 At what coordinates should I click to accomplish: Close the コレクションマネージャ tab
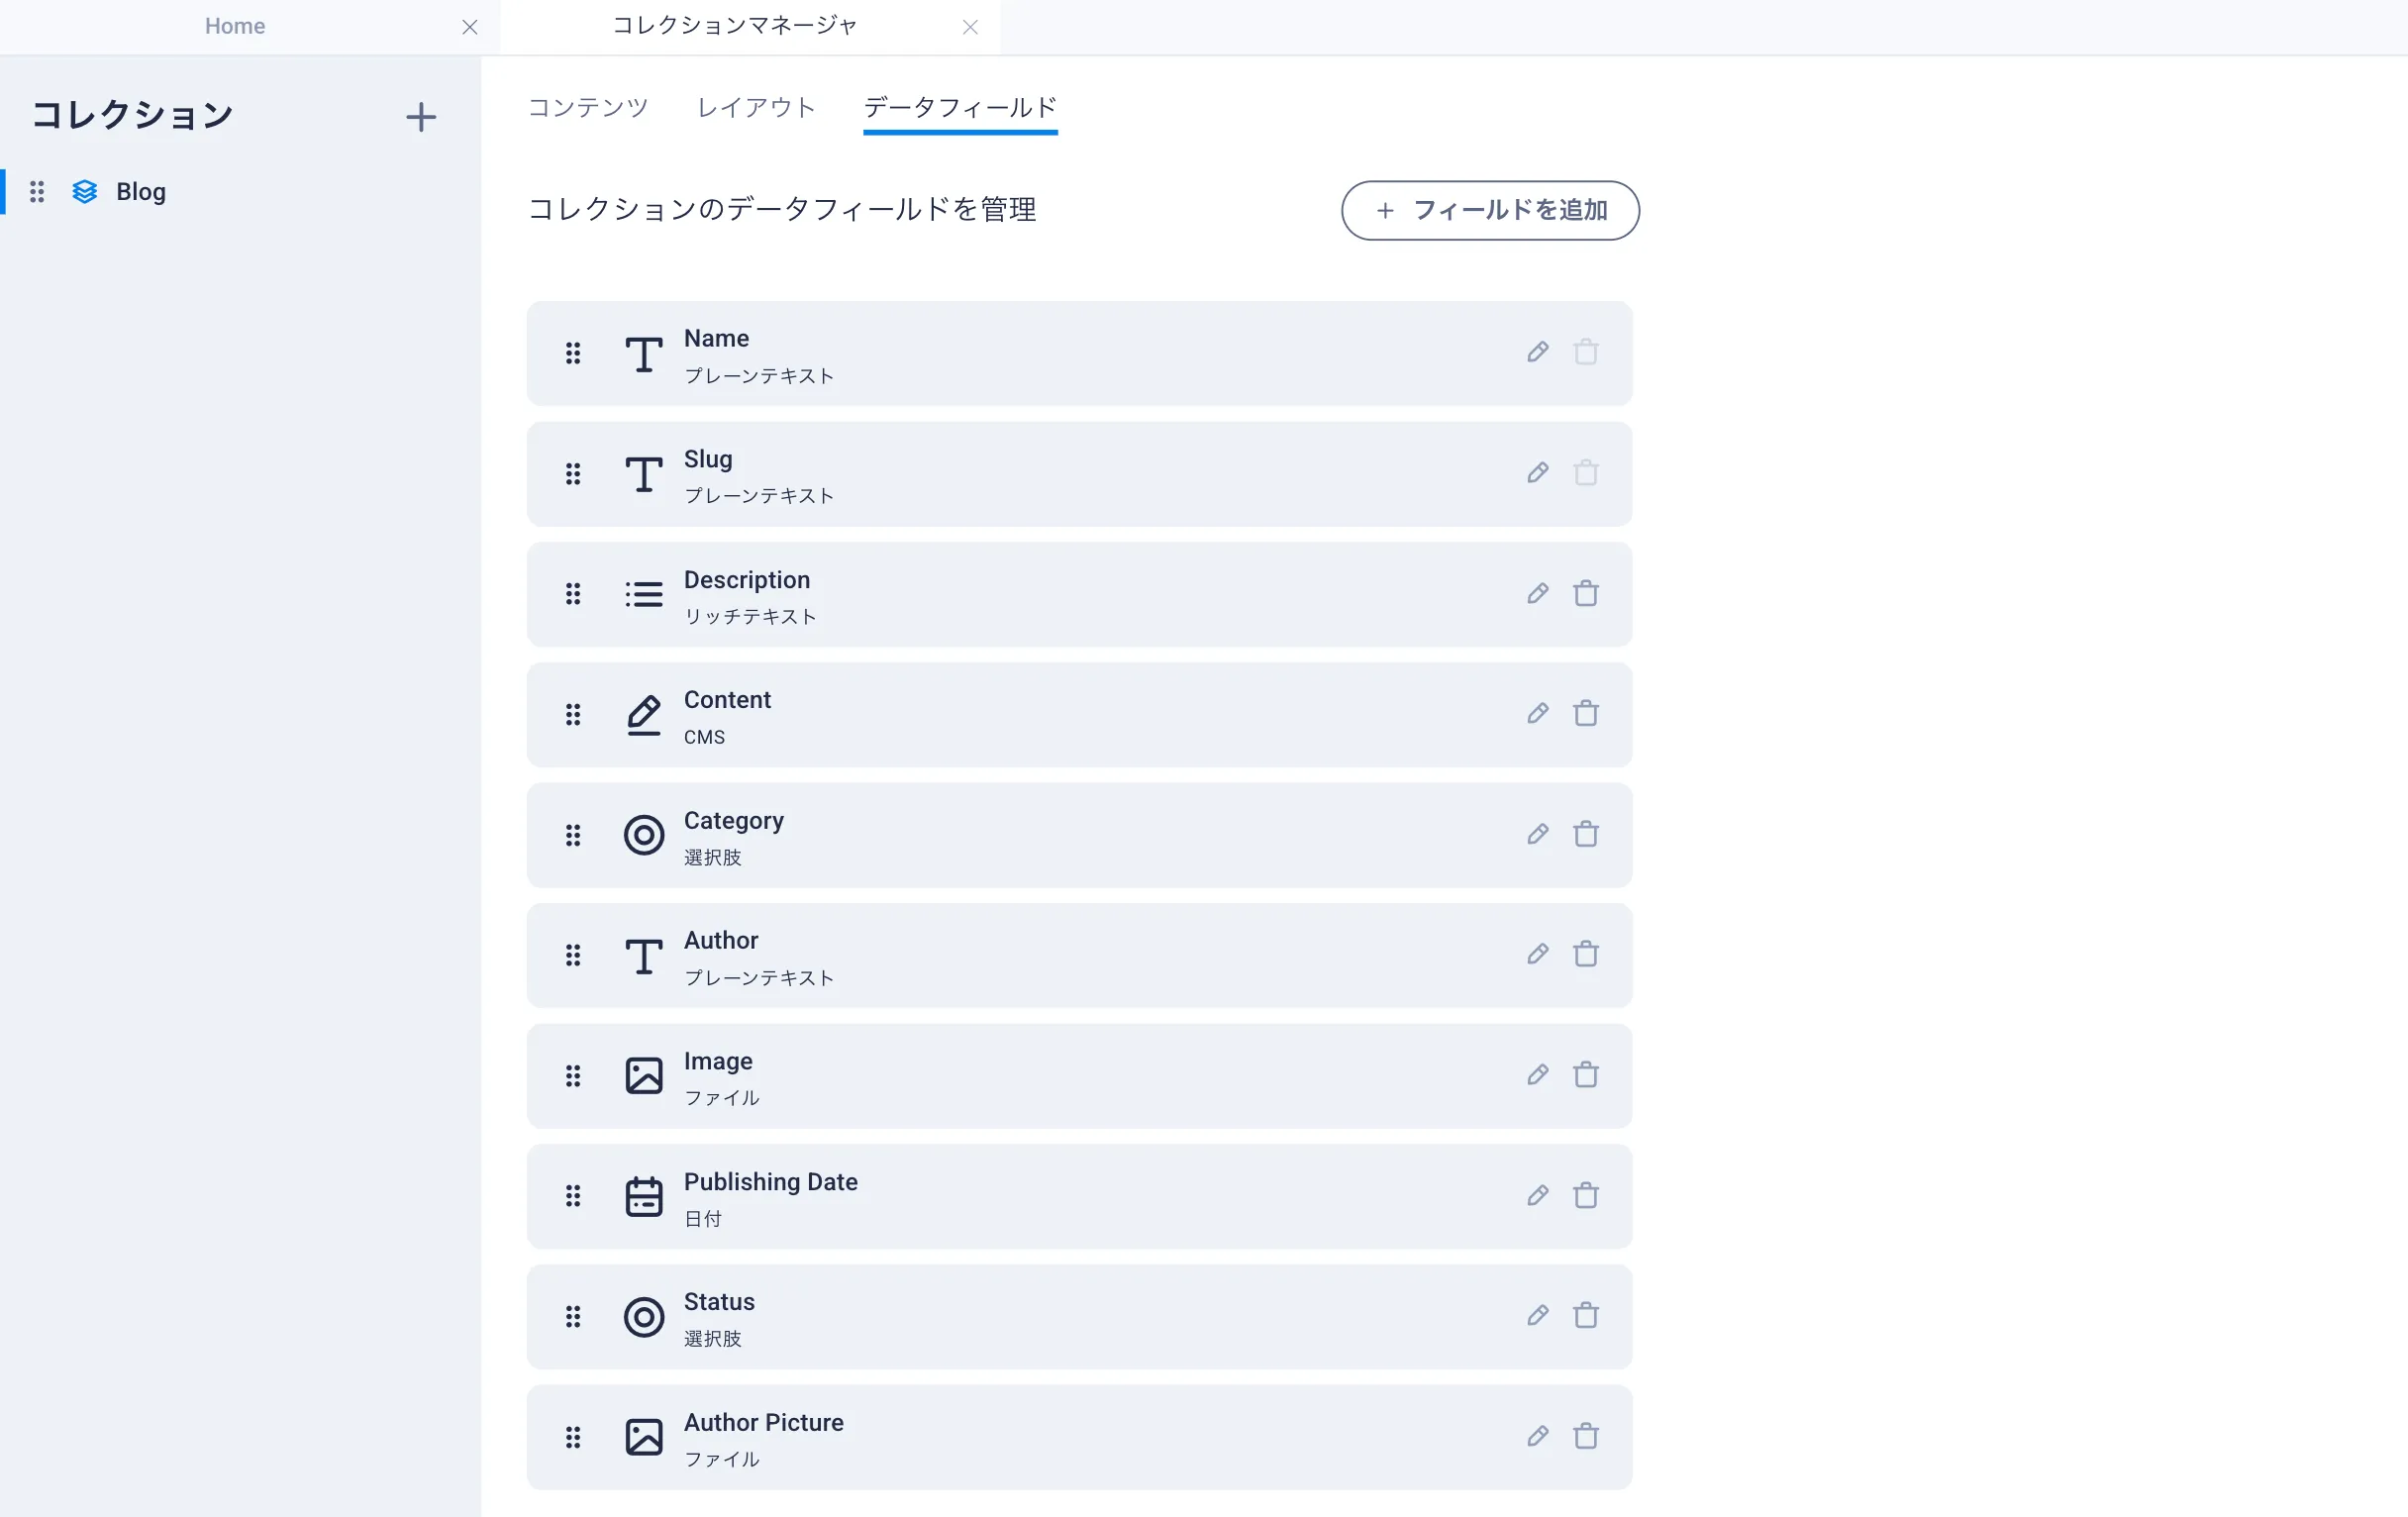click(970, 27)
